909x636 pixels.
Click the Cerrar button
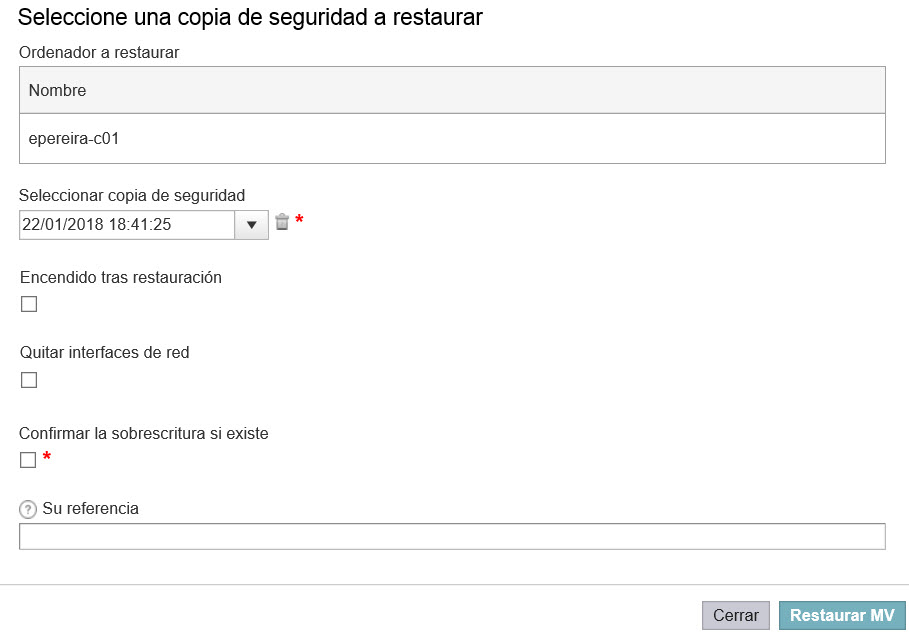tap(736, 615)
